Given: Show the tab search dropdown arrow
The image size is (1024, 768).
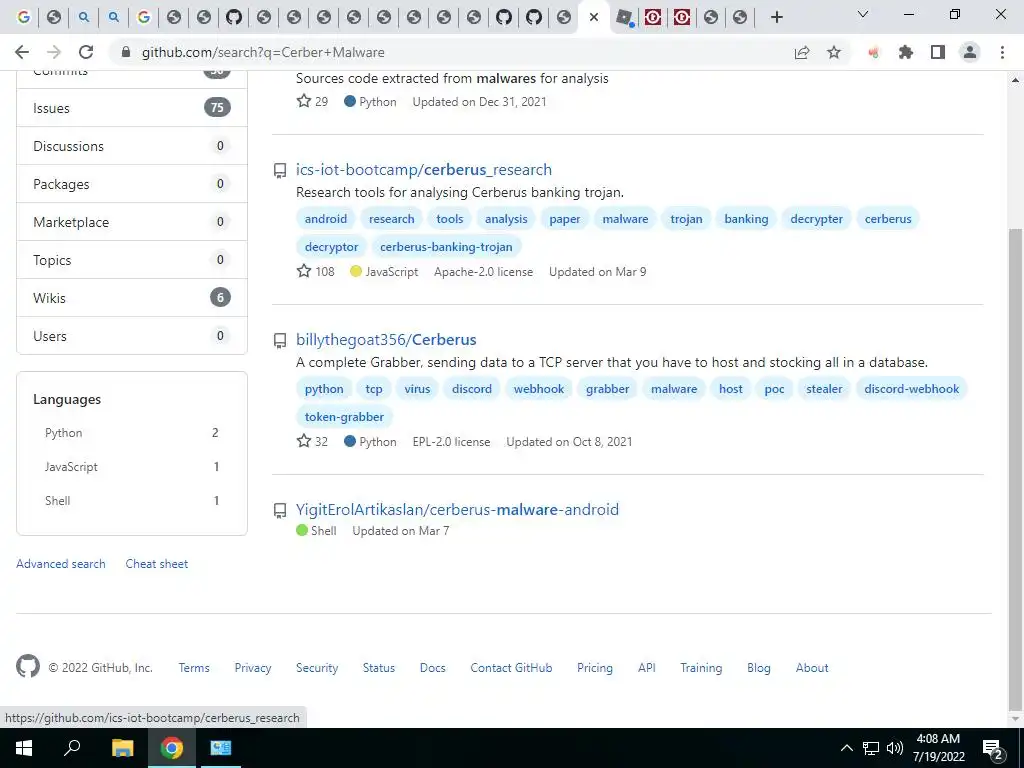Looking at the screenshot, I should (863, 14).
